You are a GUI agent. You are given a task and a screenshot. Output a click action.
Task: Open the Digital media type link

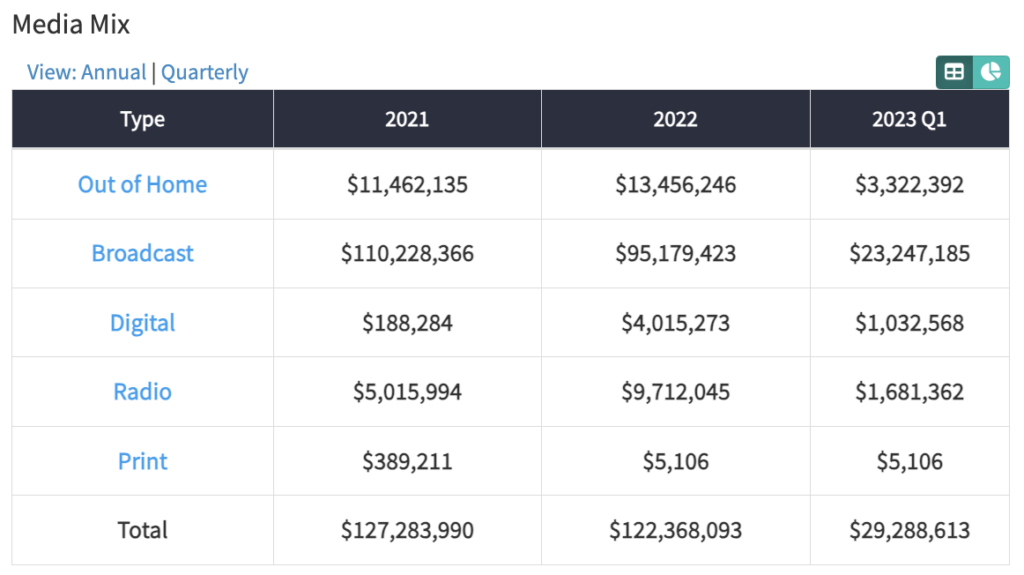(142, 323)
